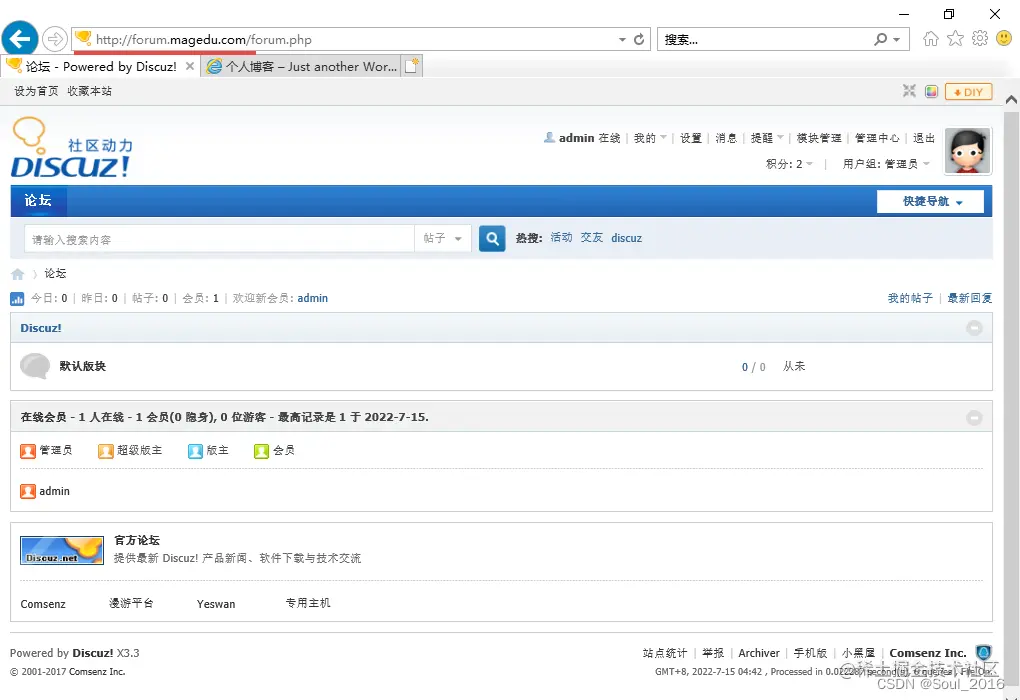The image size is (1020, 700).
Task: Click the statistics bar chart icon
Action: pos(15,297)
